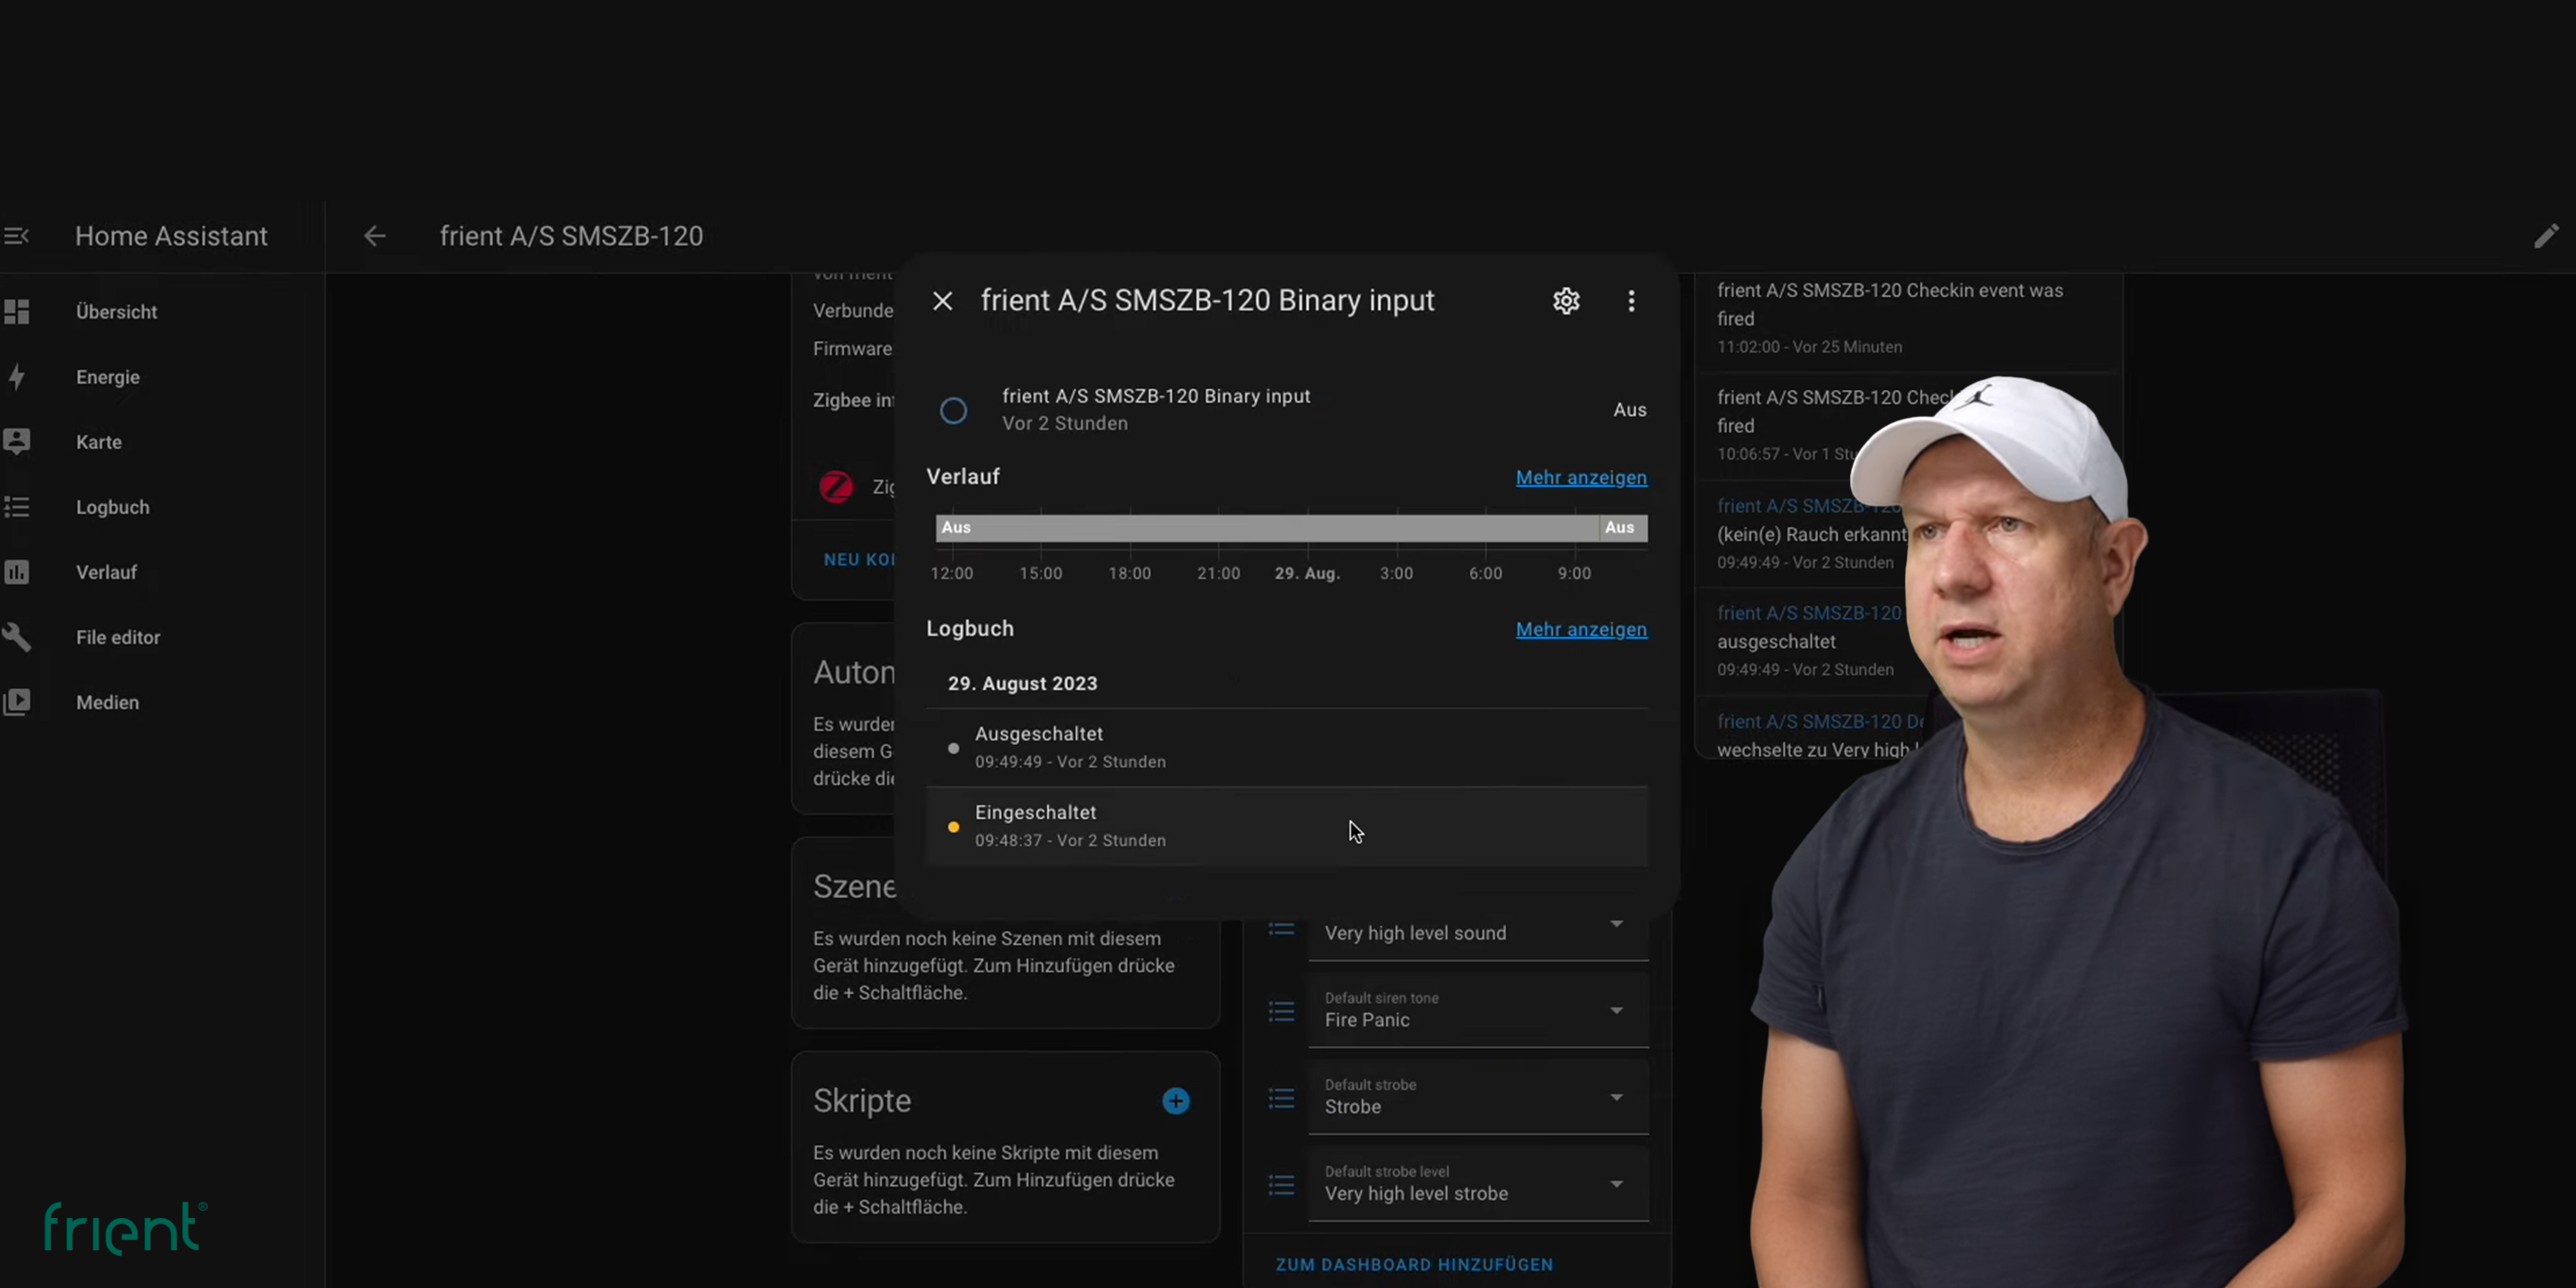Expand the Default siren tone dropdown

1477,1011
